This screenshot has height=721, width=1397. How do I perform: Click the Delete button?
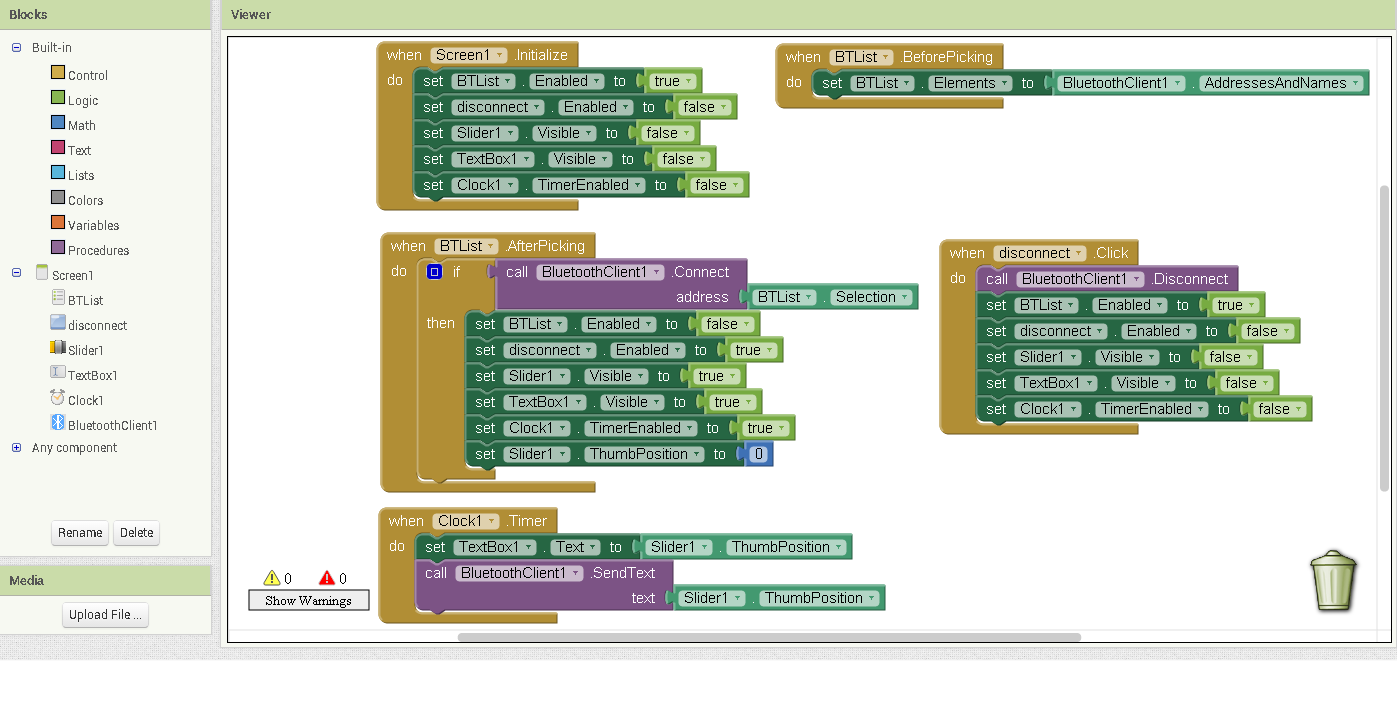point(137,533)
